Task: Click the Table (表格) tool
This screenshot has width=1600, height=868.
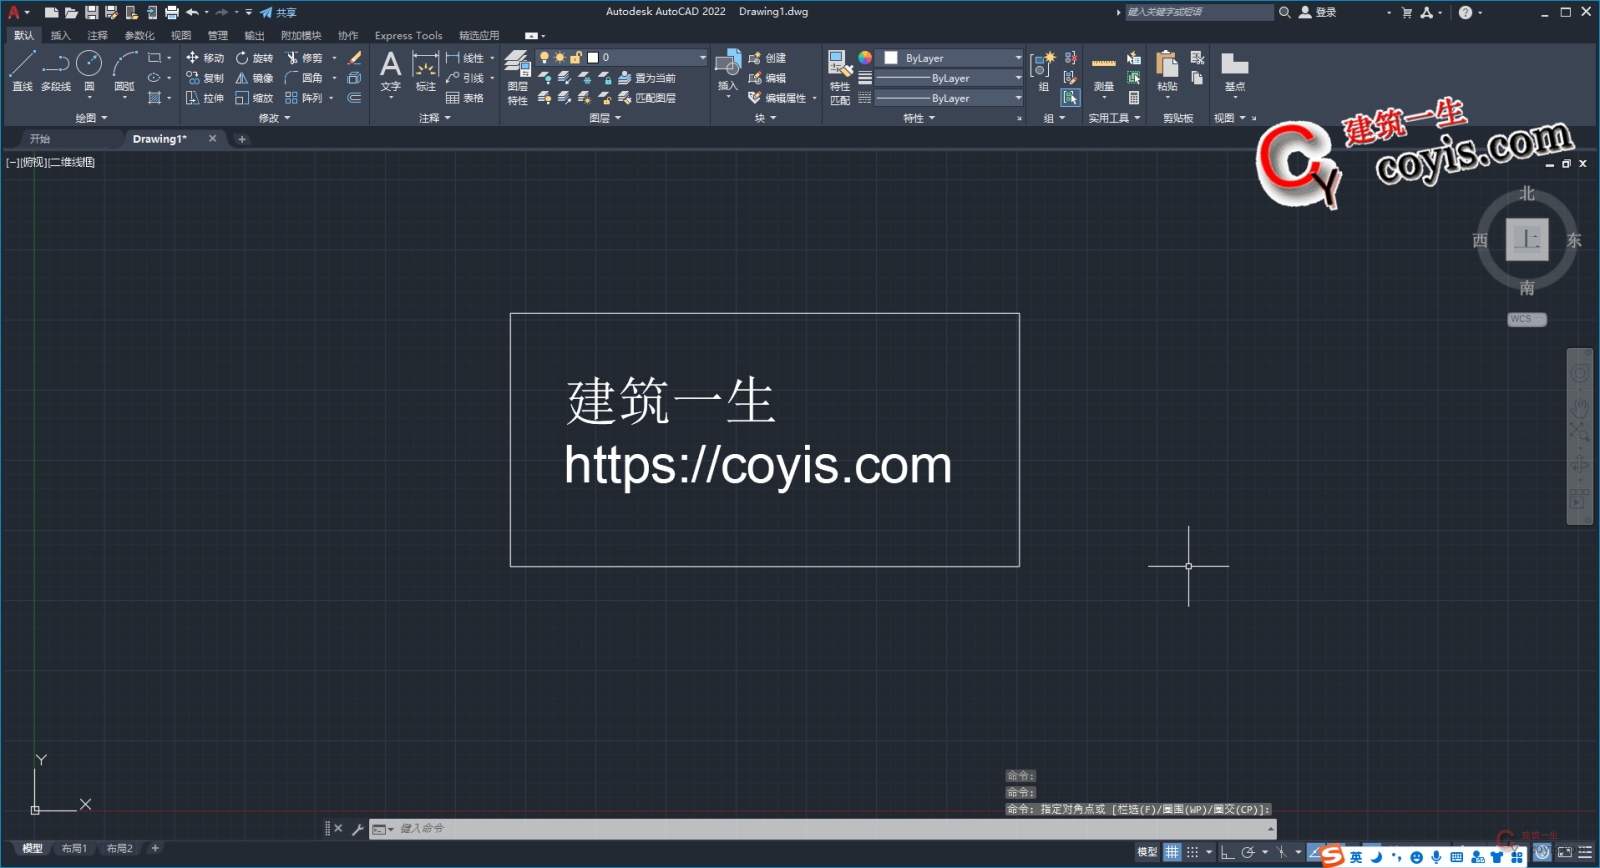Action: tap(465, 98)
